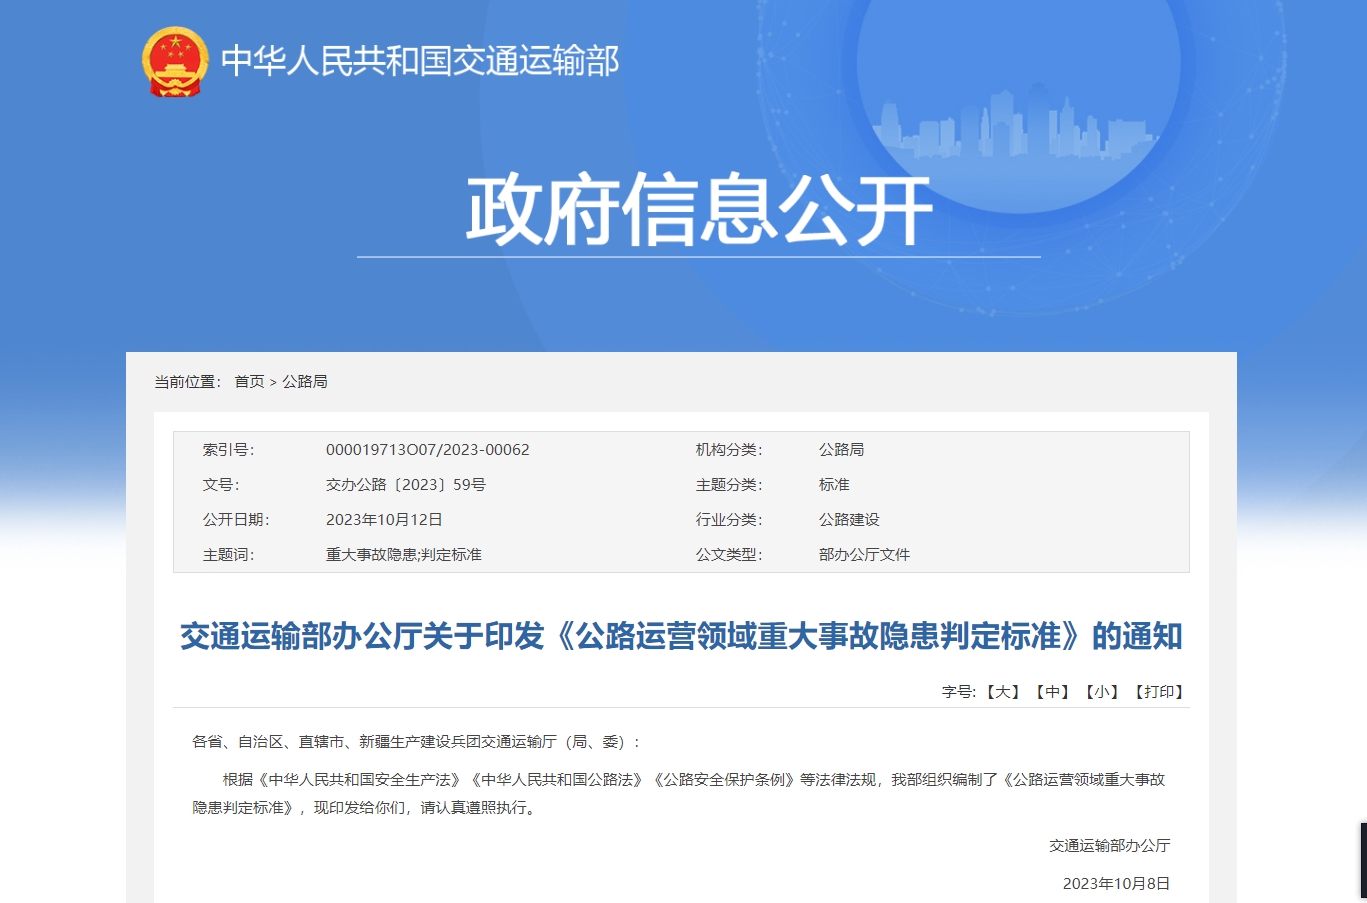The height and width of the screenshot is (903, 1367).
Task: Open 公路局 in the breadcrumb
Action: click(x=304, y=382)
